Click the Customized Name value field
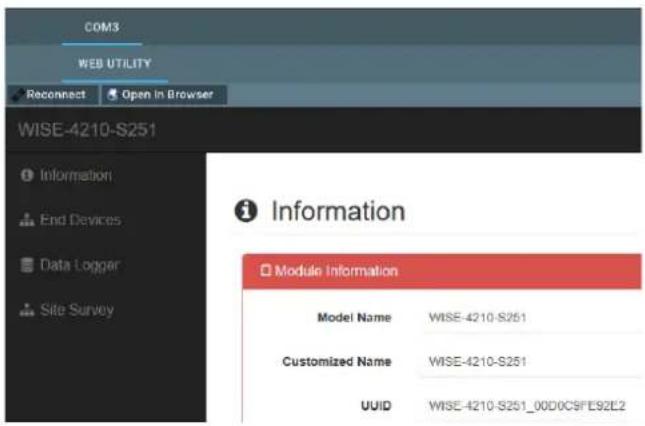This screenshot has height=426, width=645. coord(533,362)
